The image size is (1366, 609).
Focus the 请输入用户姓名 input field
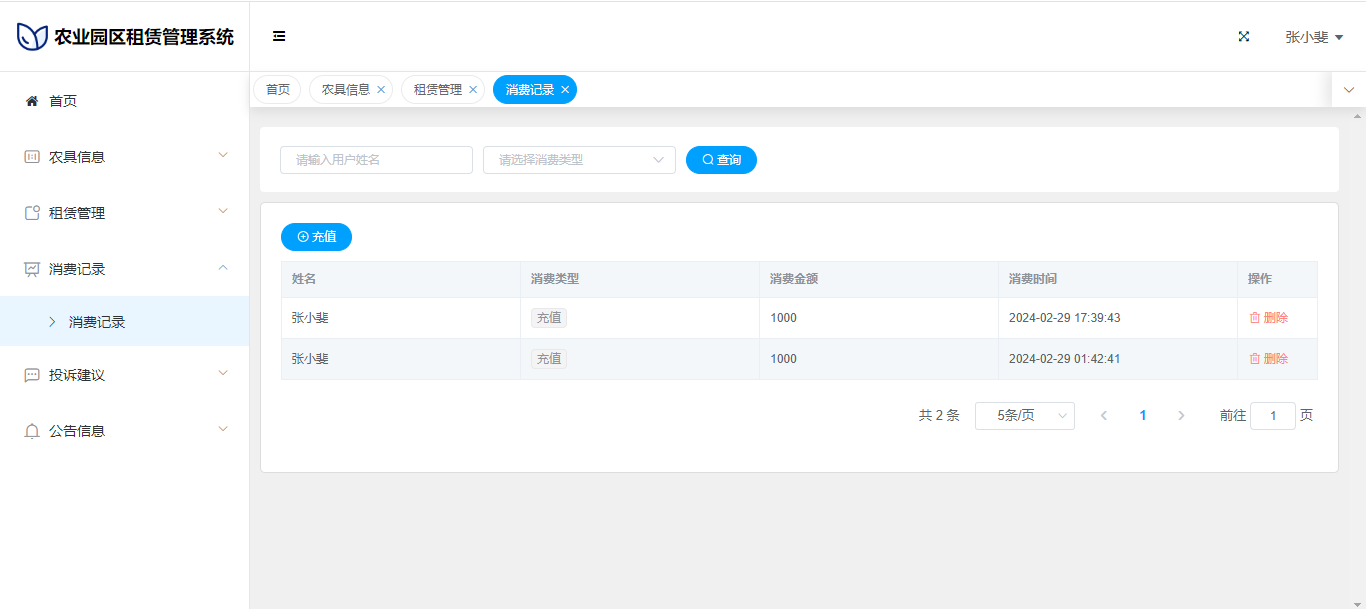376,160
